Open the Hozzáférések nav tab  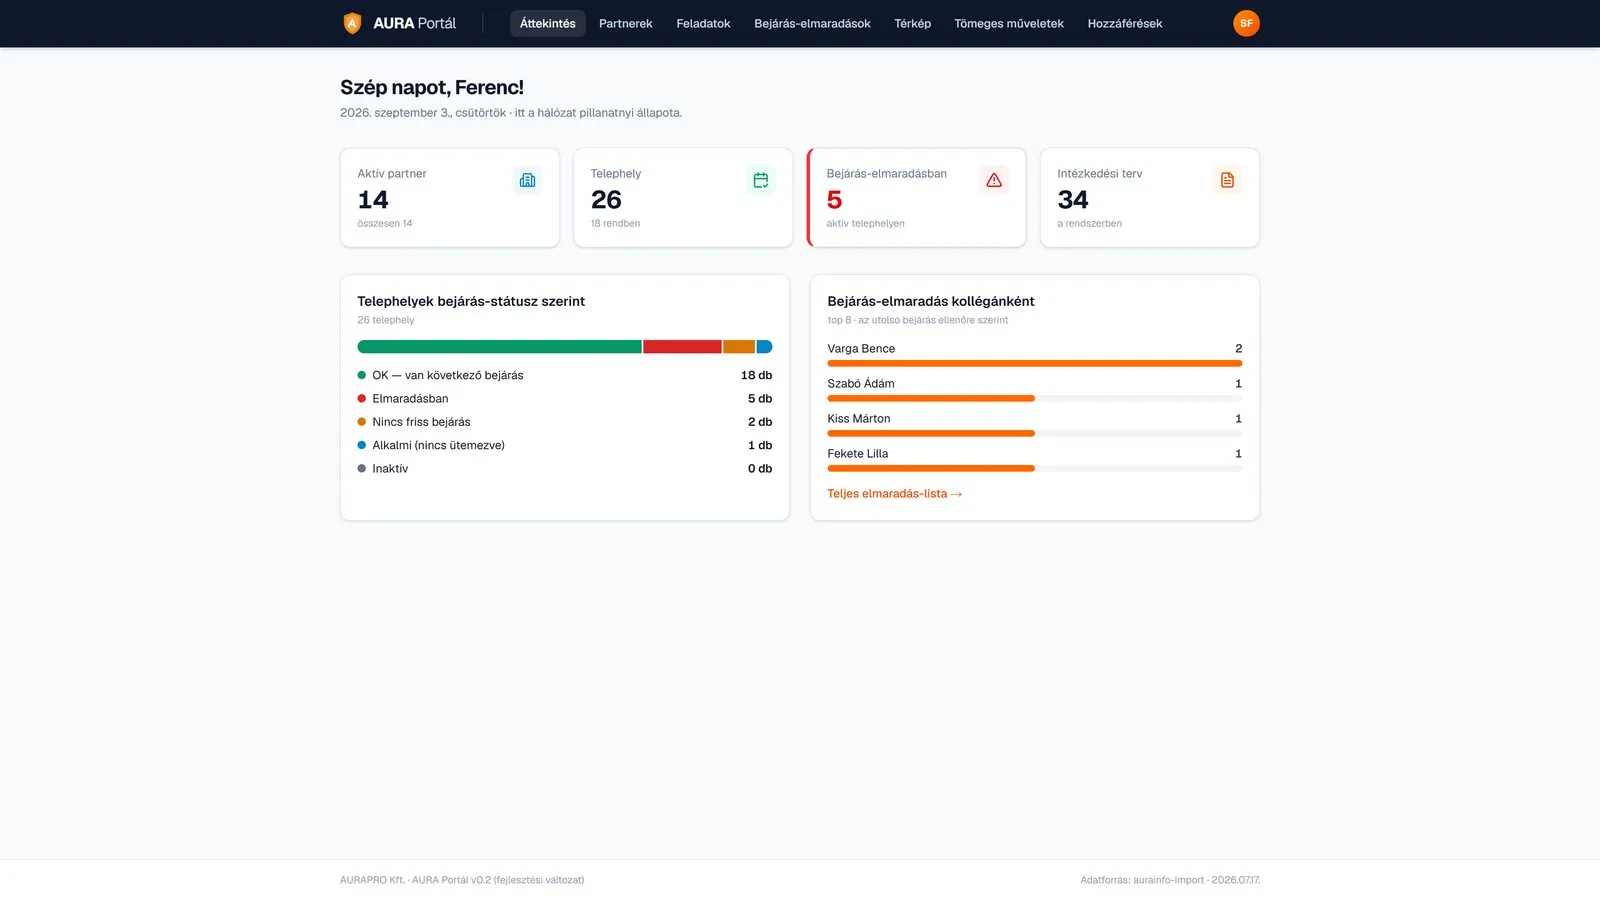pos(1125,23)
